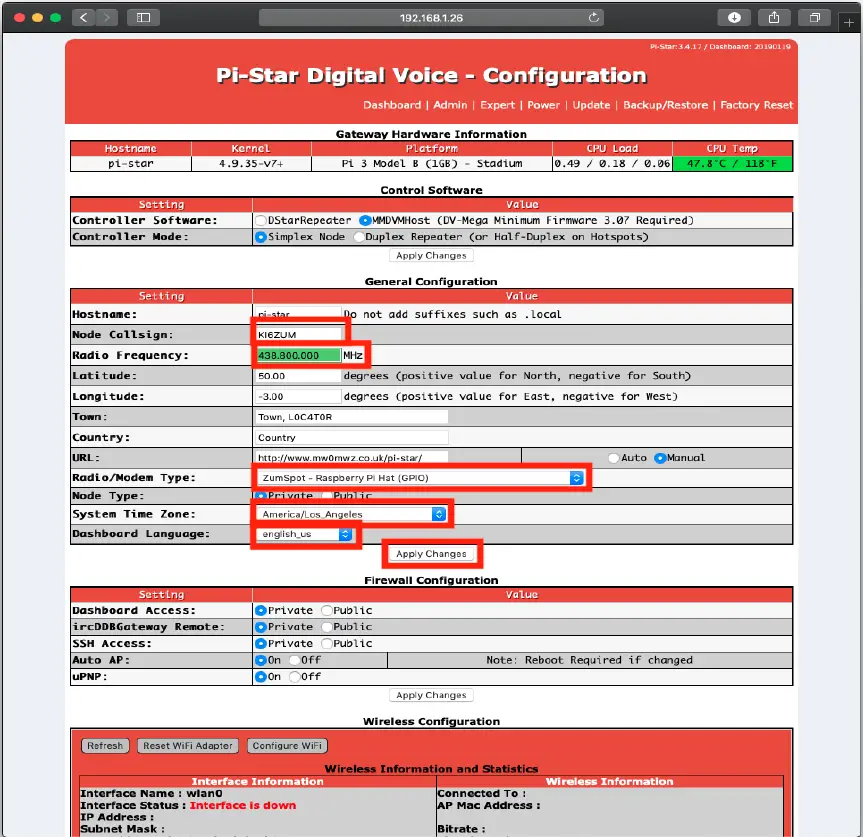Click the Node Callsign input field
The height and width of the screenshot is (837, 863).
(298, 334)
